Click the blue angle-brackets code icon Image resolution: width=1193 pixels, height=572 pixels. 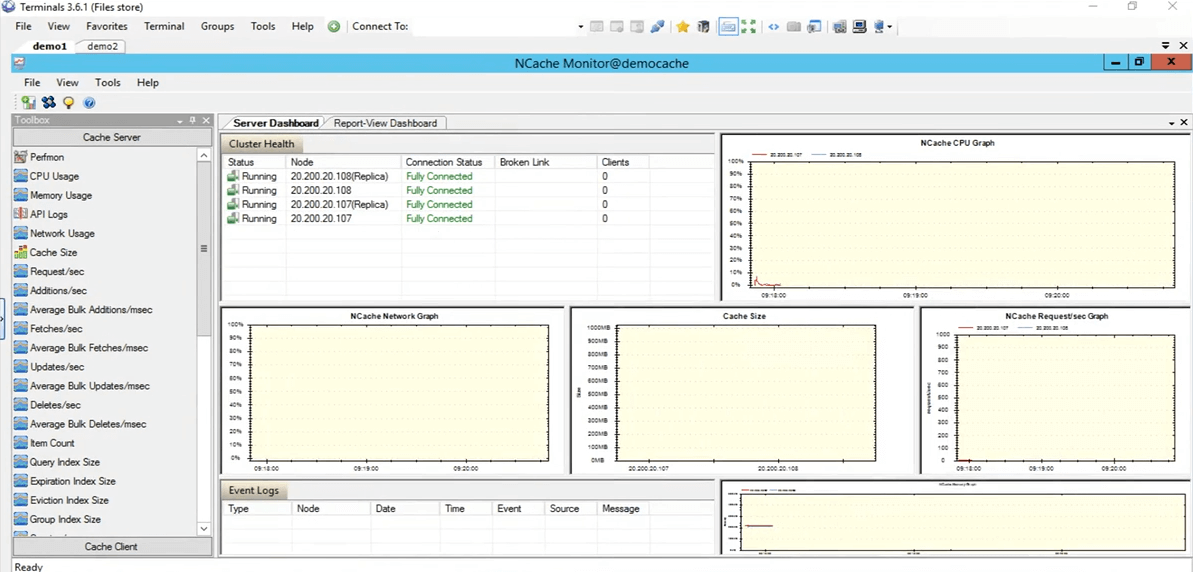(773, 27)
